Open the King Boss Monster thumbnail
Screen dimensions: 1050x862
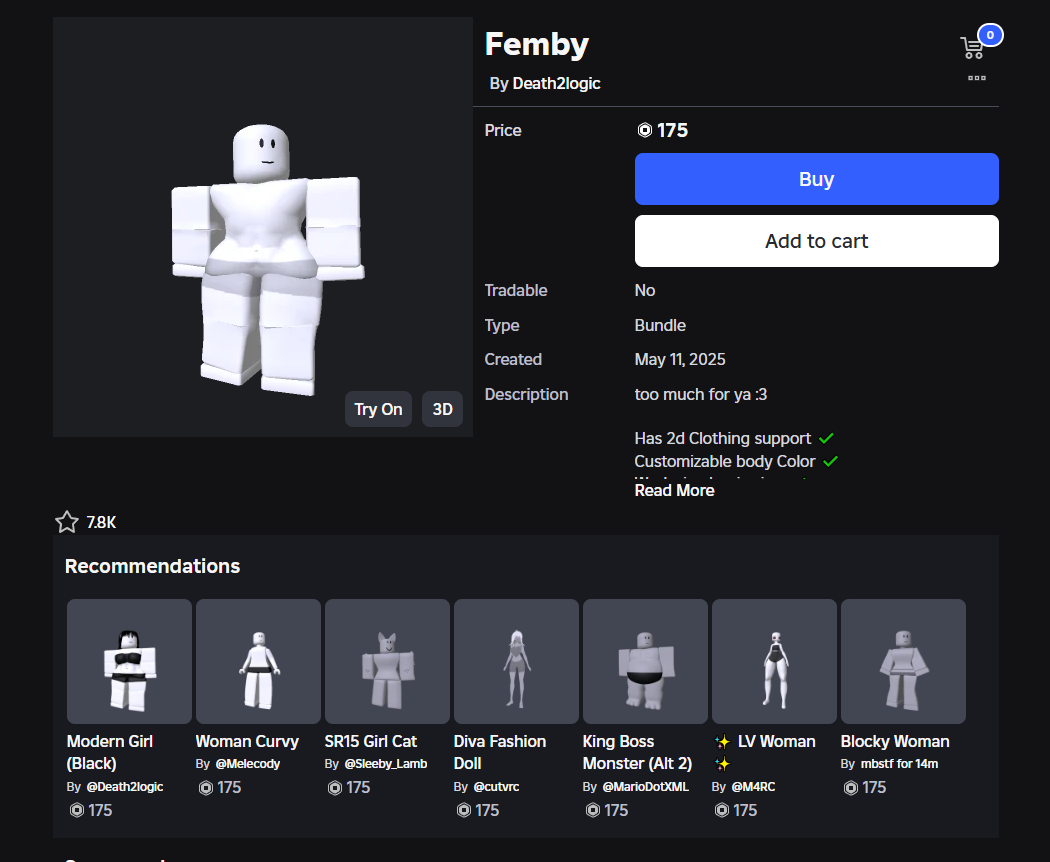point(646,661)
